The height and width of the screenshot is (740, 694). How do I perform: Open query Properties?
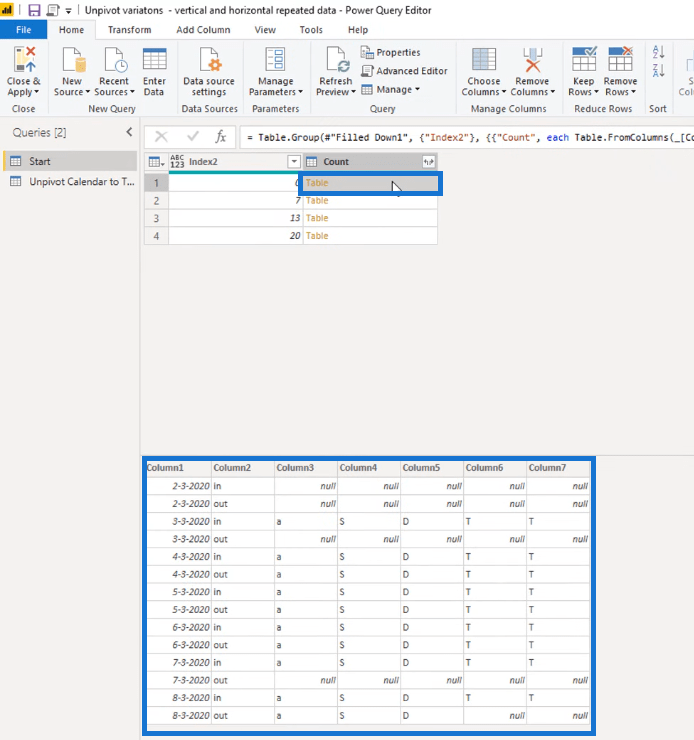[x=390, y=52]
